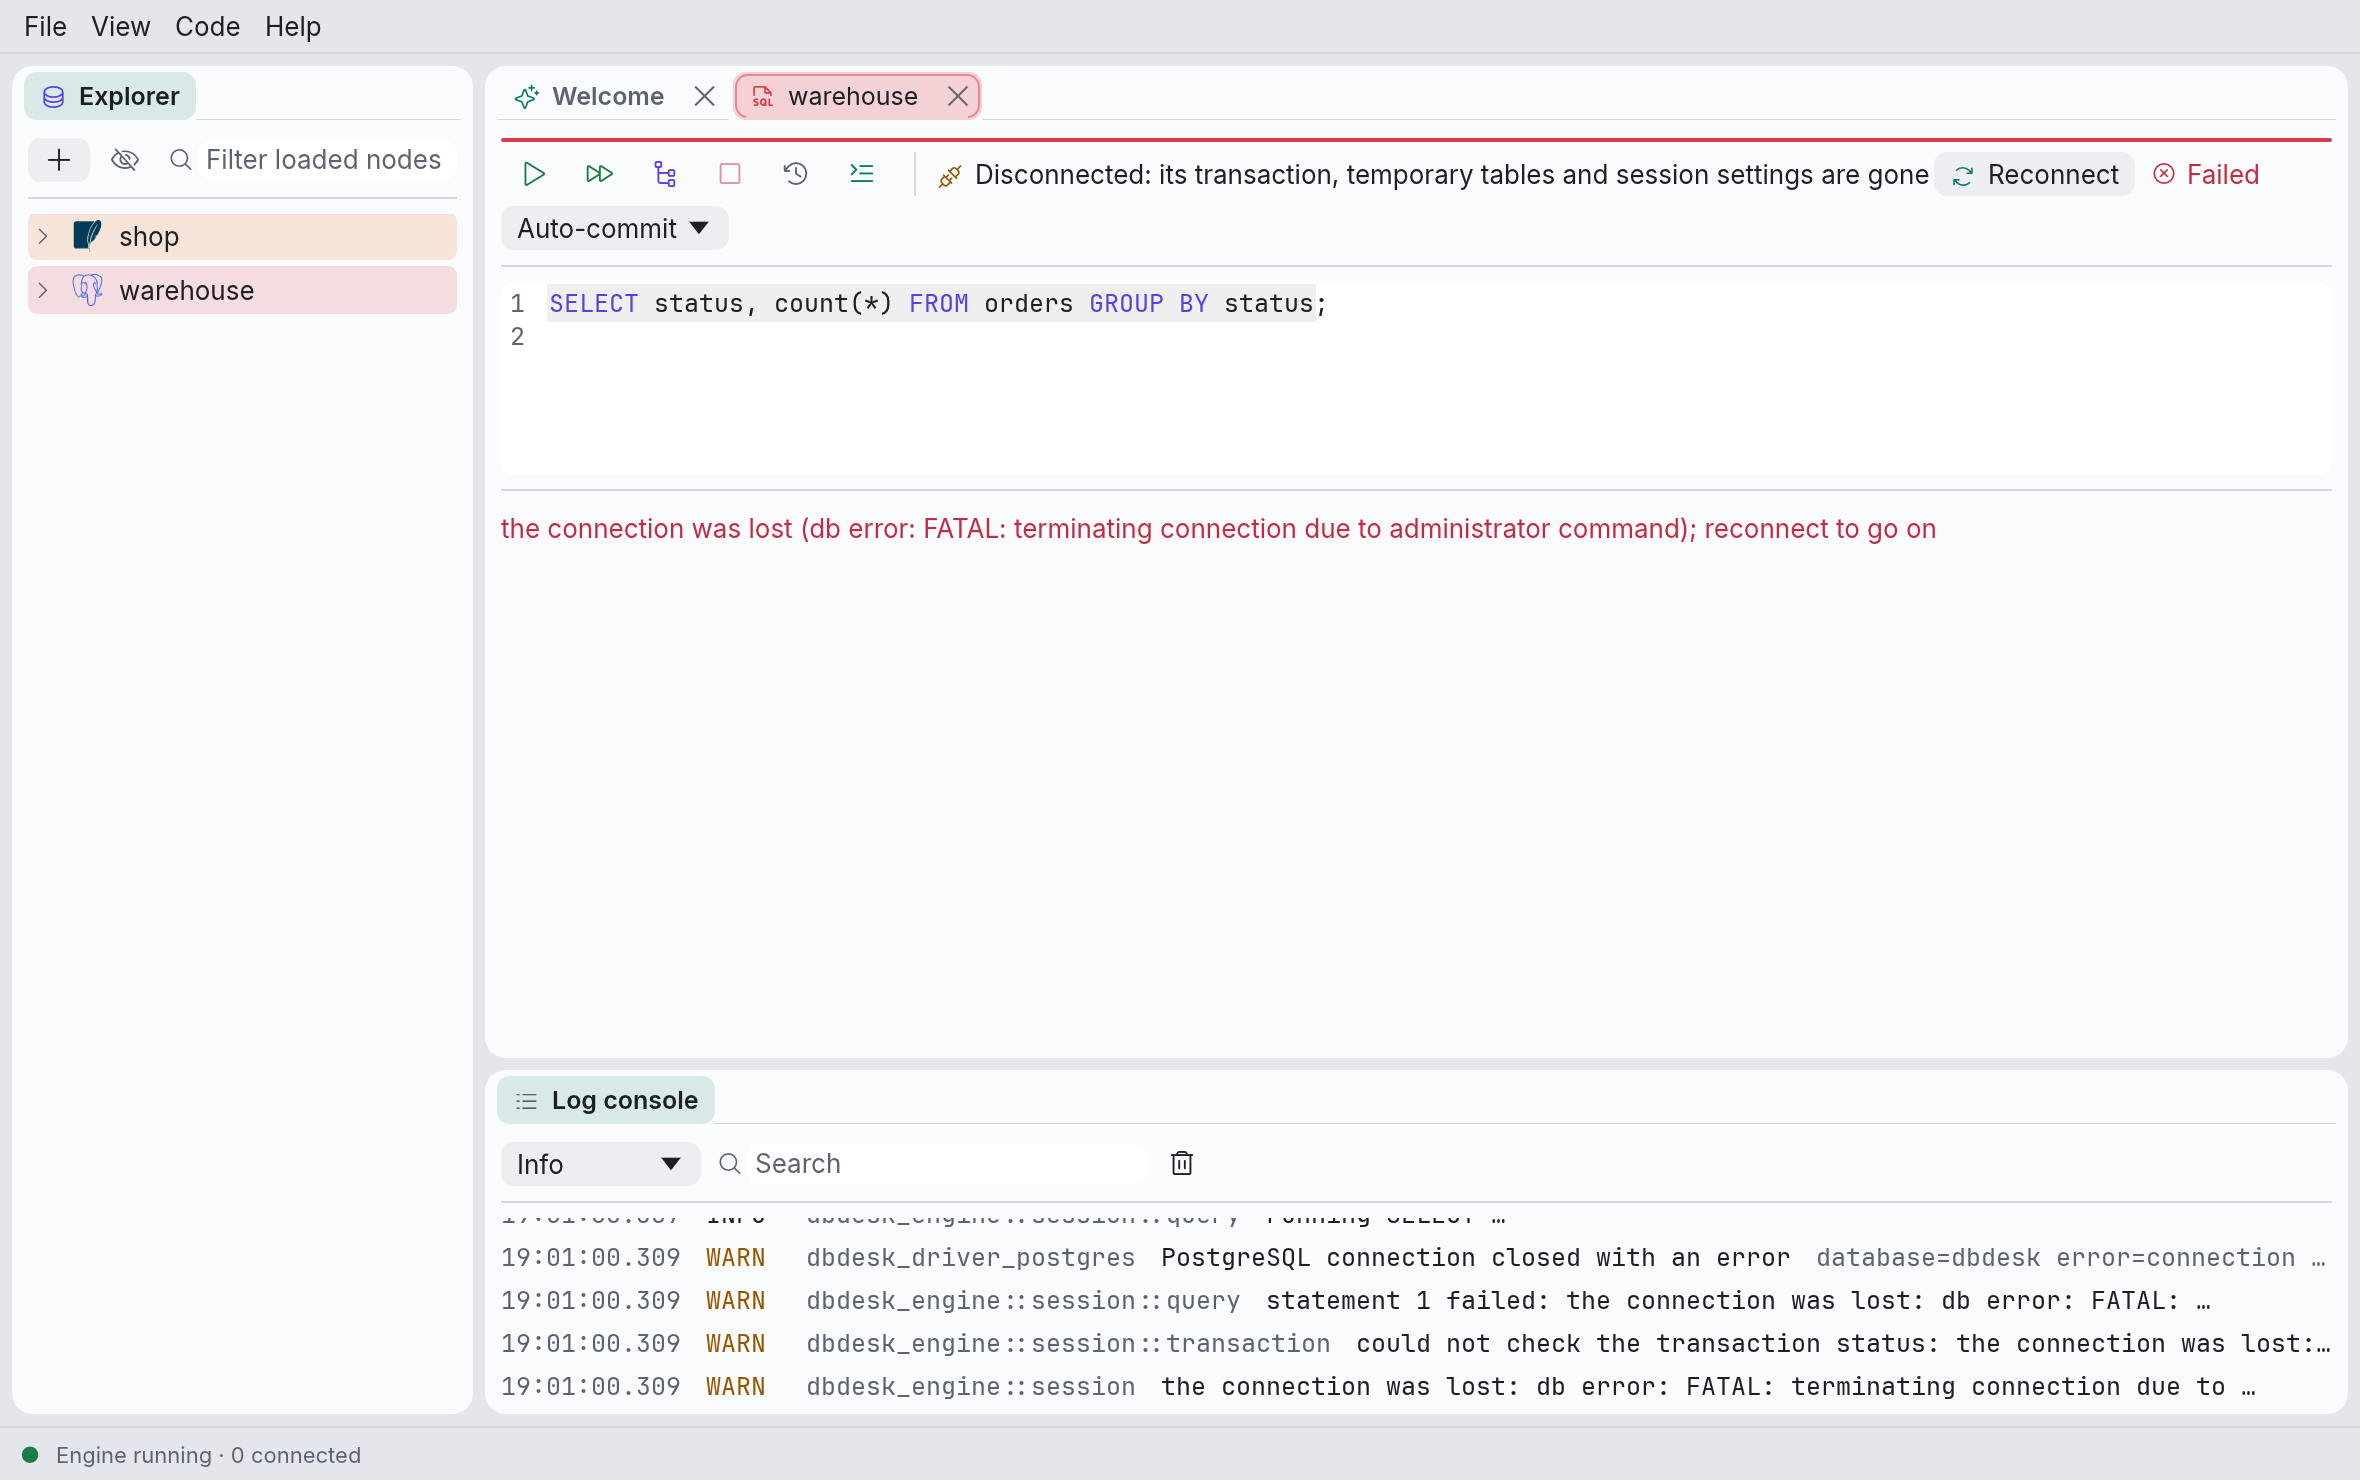Viewport: 2360px width, 1480px height.
Task: Run the current statement with play icon
Action: pyautogui.click(x=534, y=174)
